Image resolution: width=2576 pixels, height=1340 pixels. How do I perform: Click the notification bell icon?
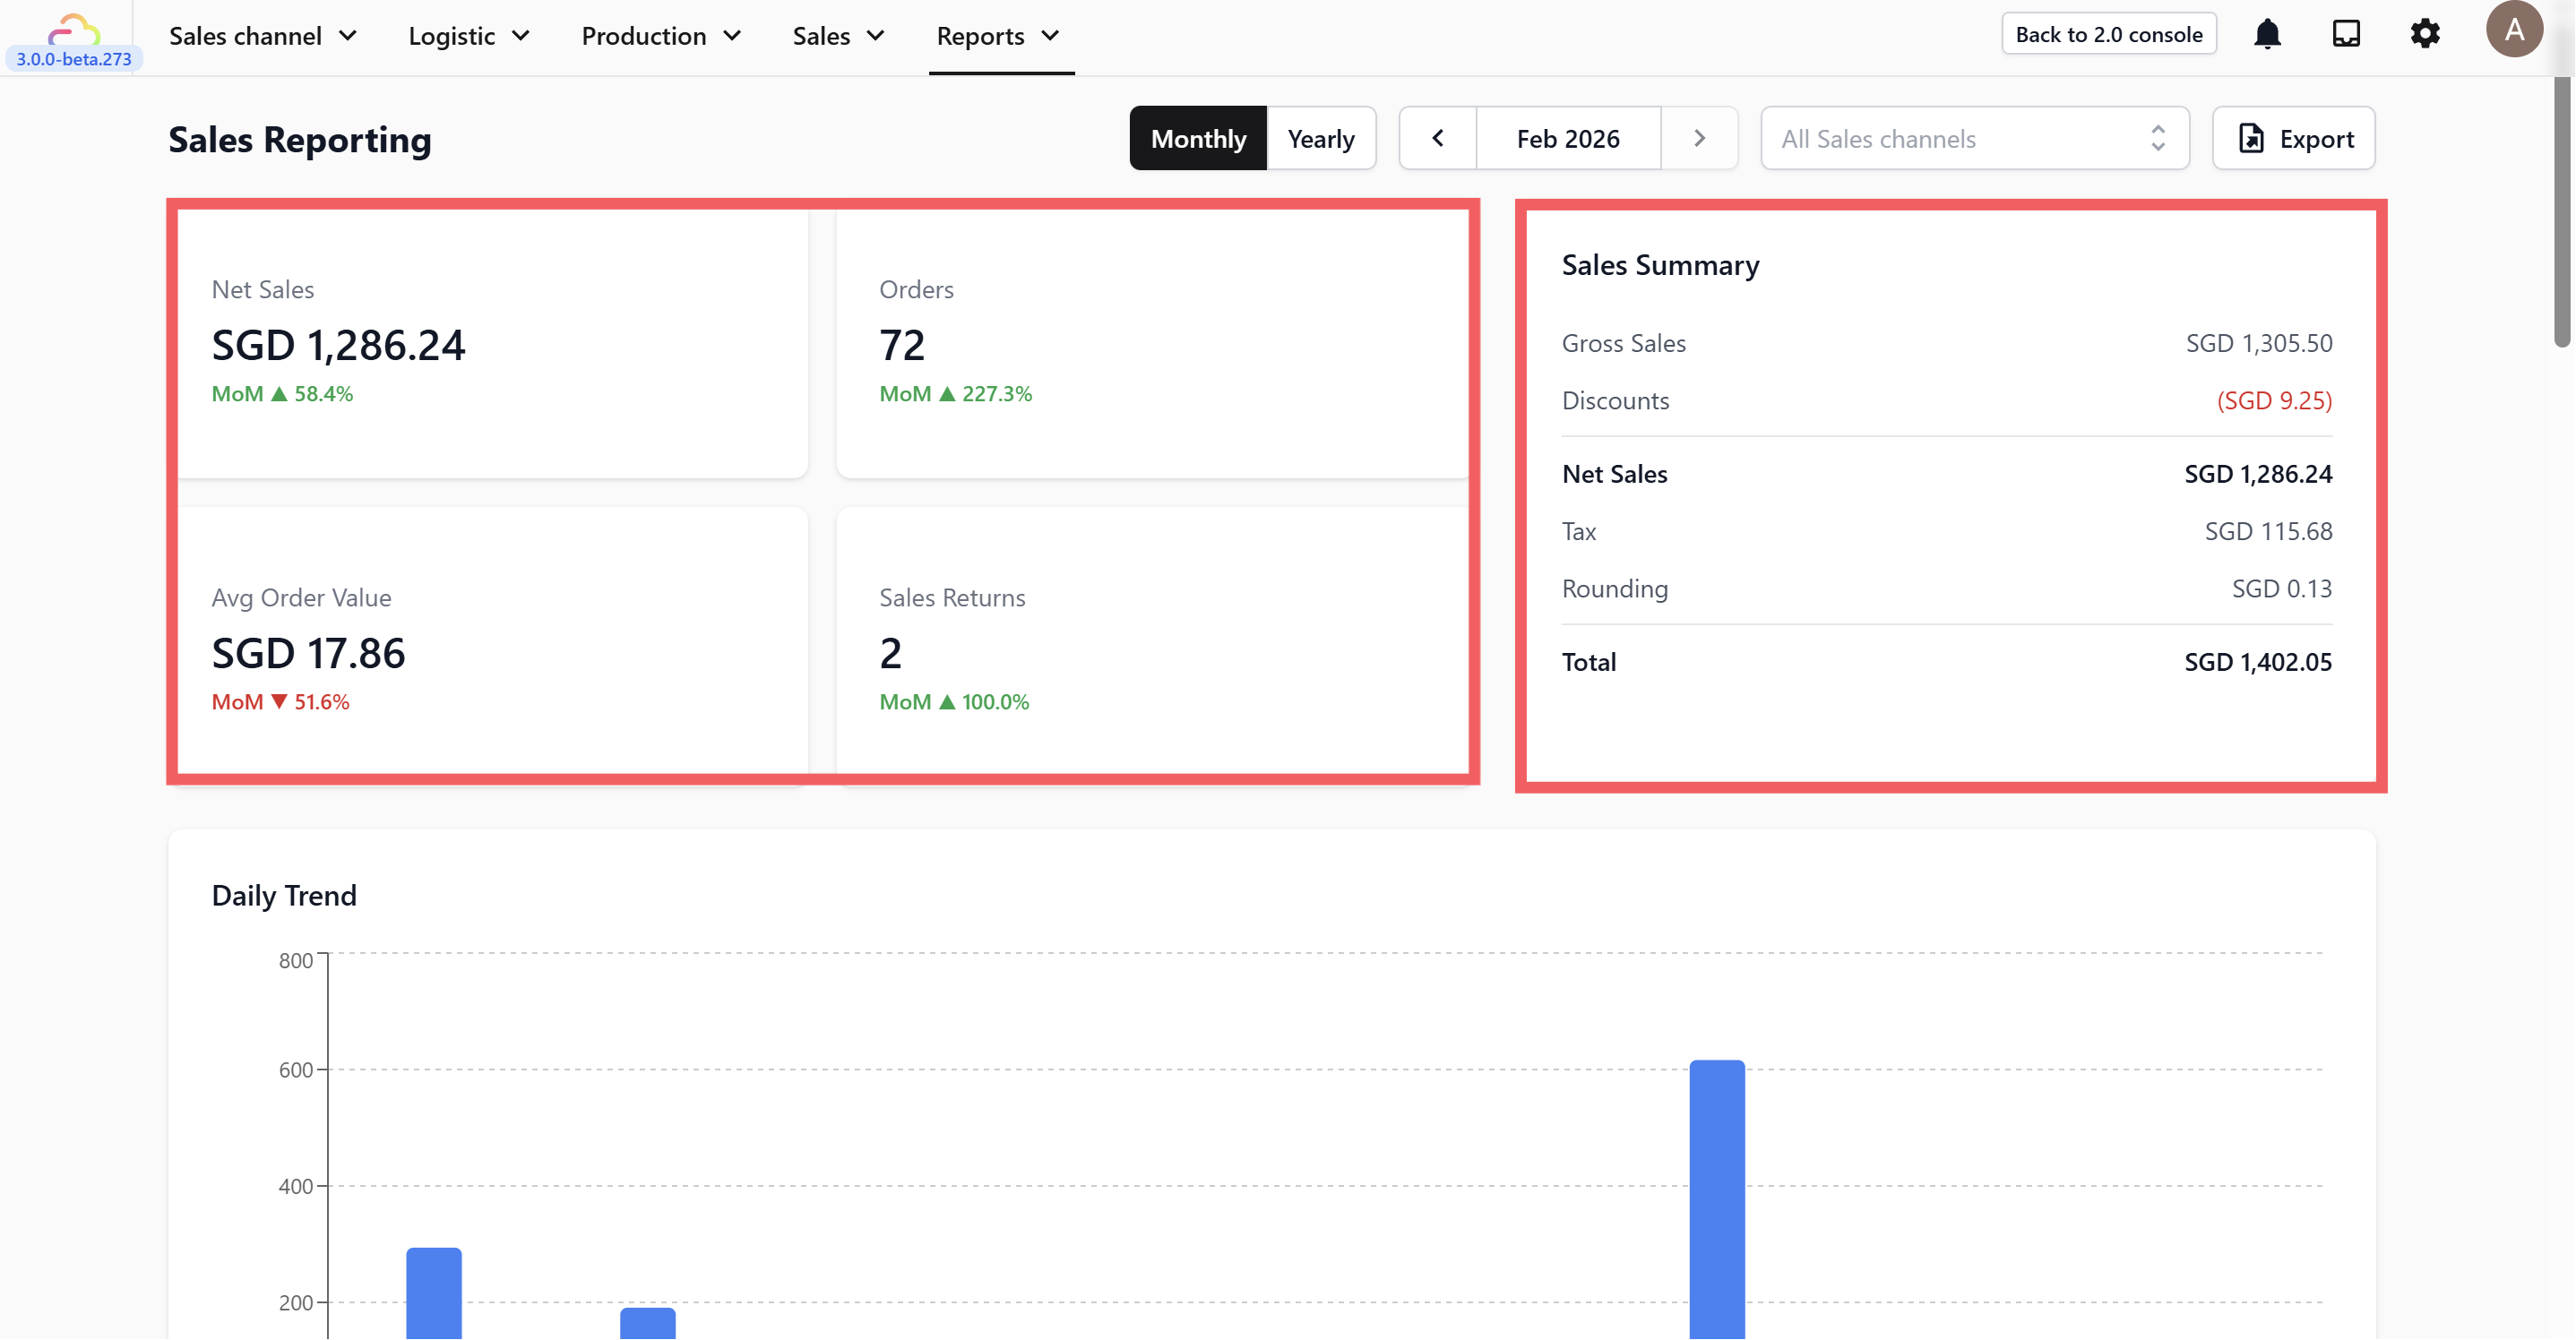coord(2267,35)
